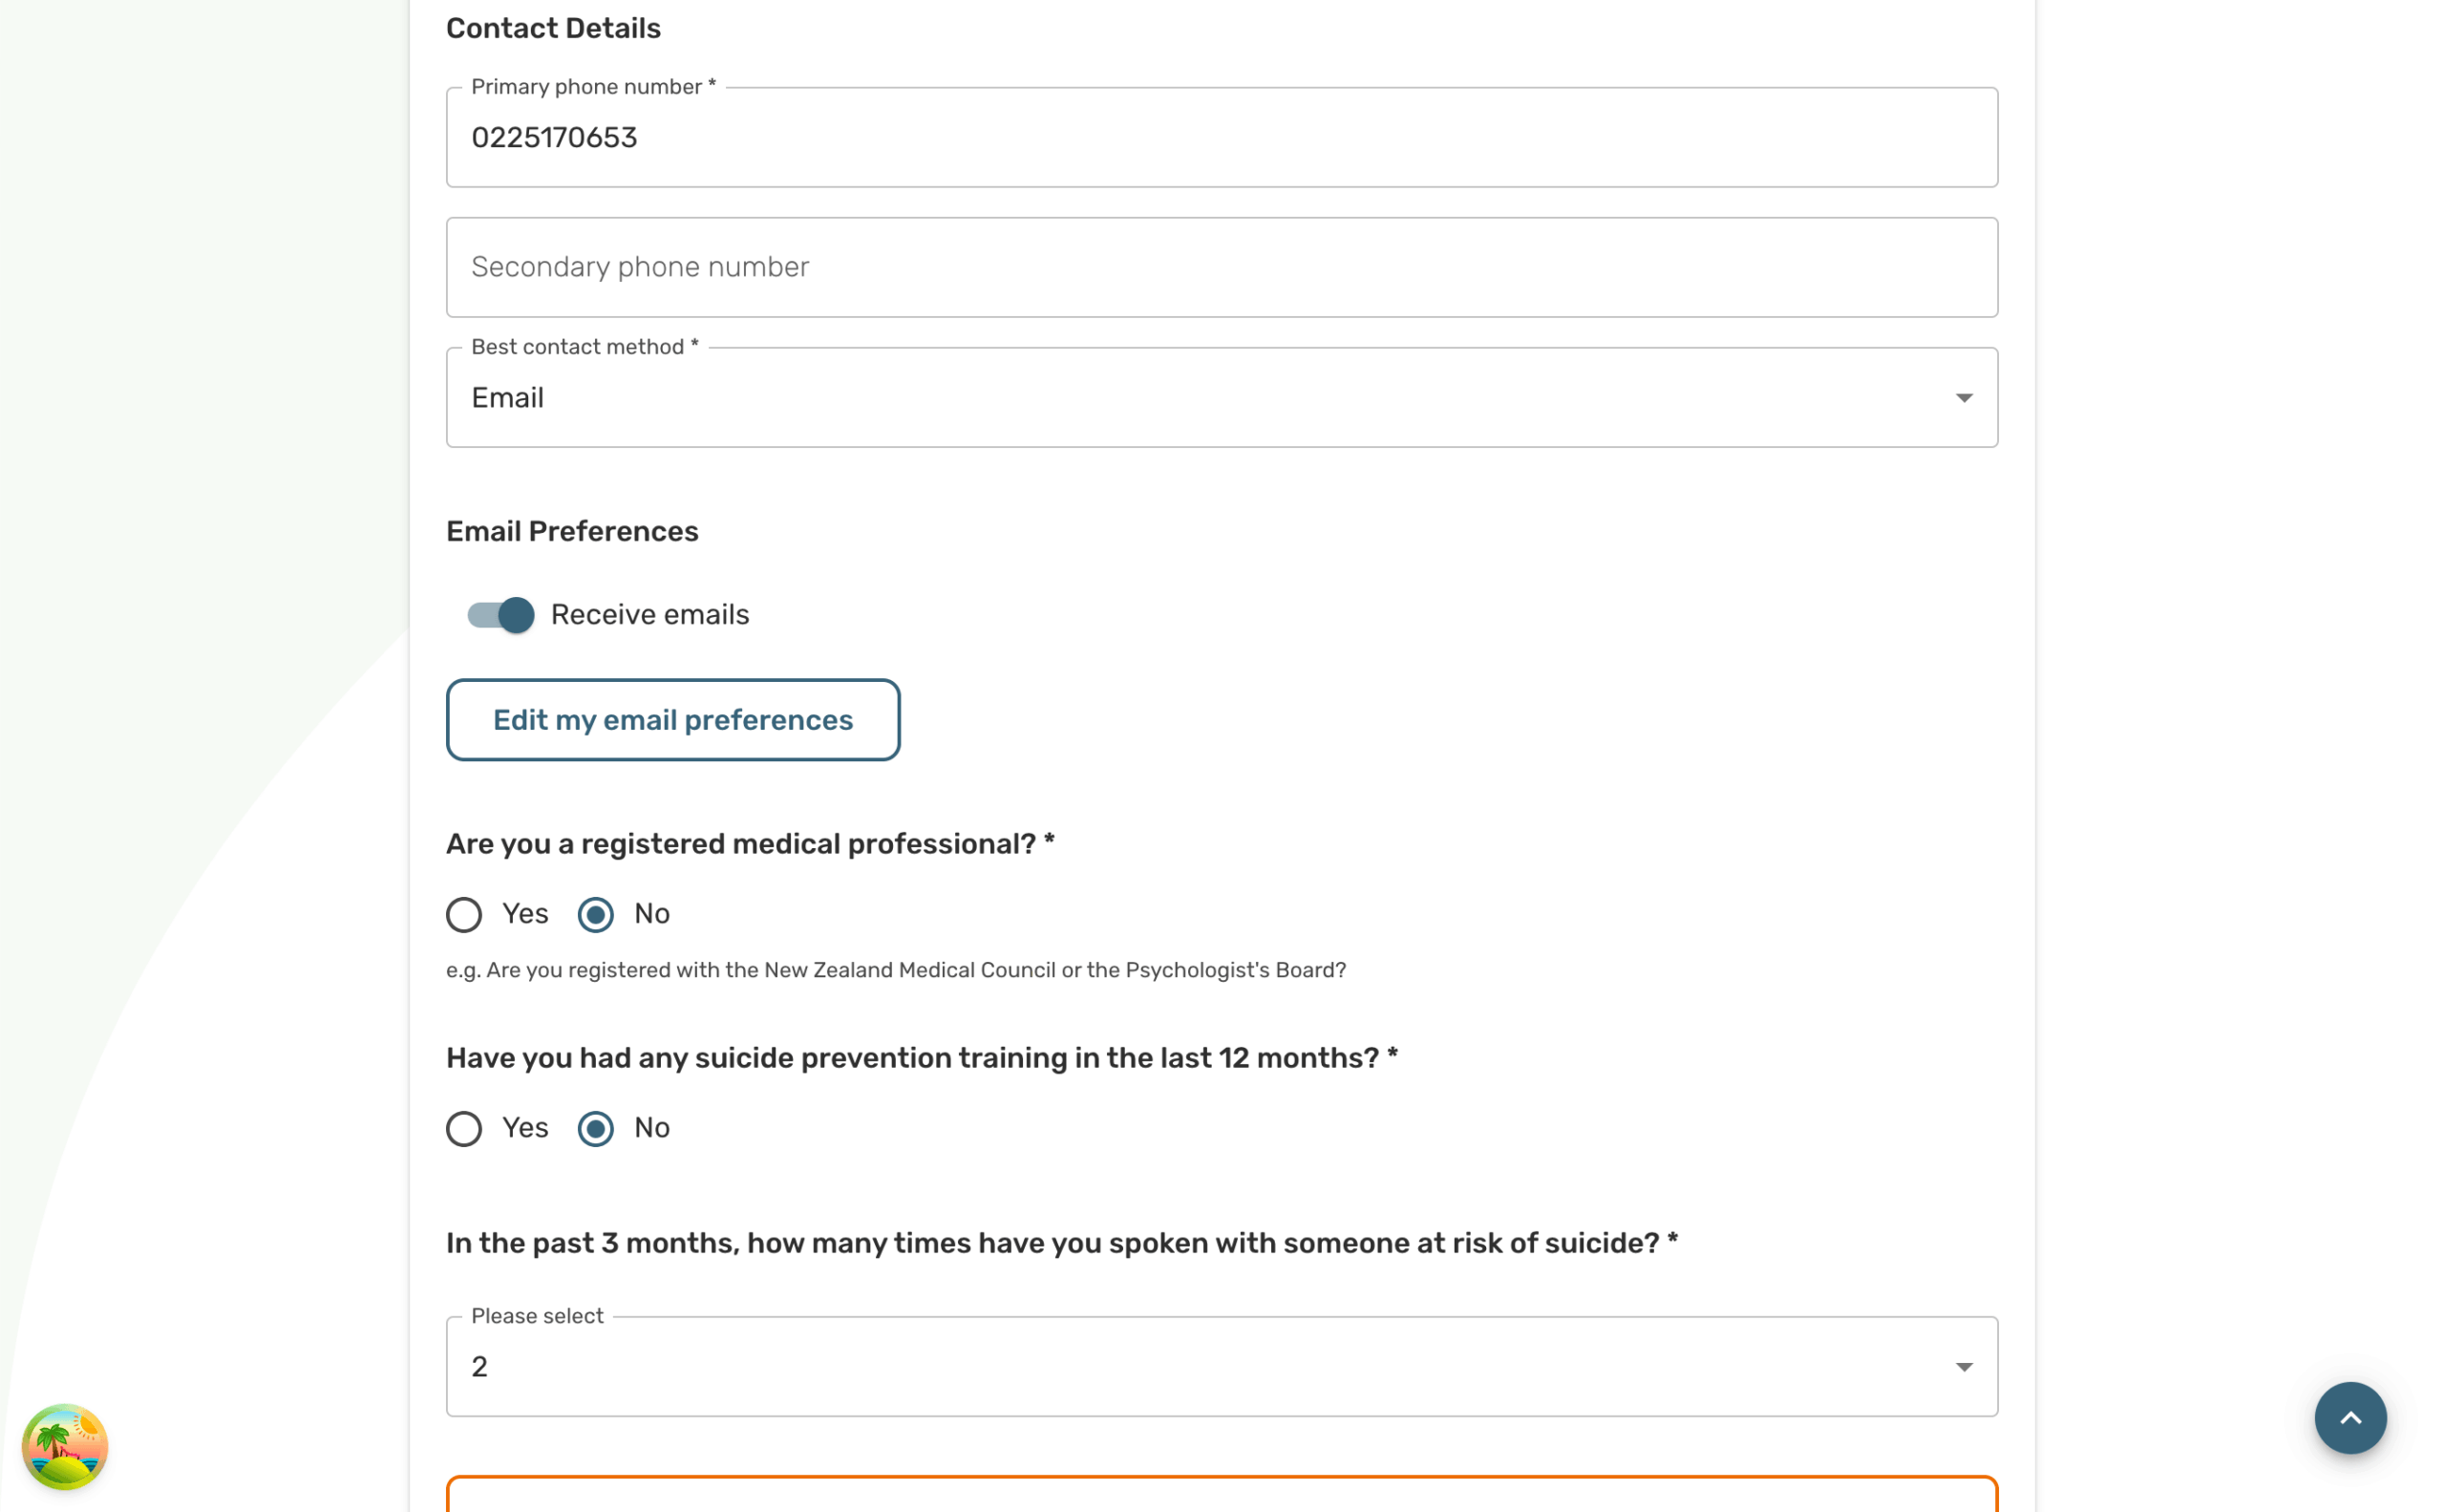Expand the Please select dropdown showing 2
Image resolution: width=2445 pixels, height=1512 pixels.
(1200, 1367)
